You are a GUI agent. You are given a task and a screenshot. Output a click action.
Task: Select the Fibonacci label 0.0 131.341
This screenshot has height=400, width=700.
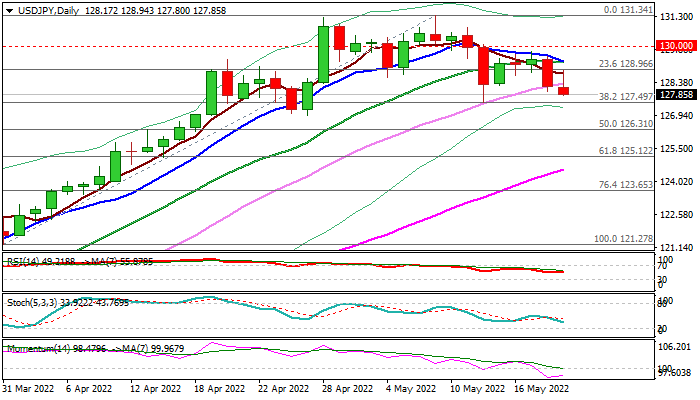tap(628, 10)
